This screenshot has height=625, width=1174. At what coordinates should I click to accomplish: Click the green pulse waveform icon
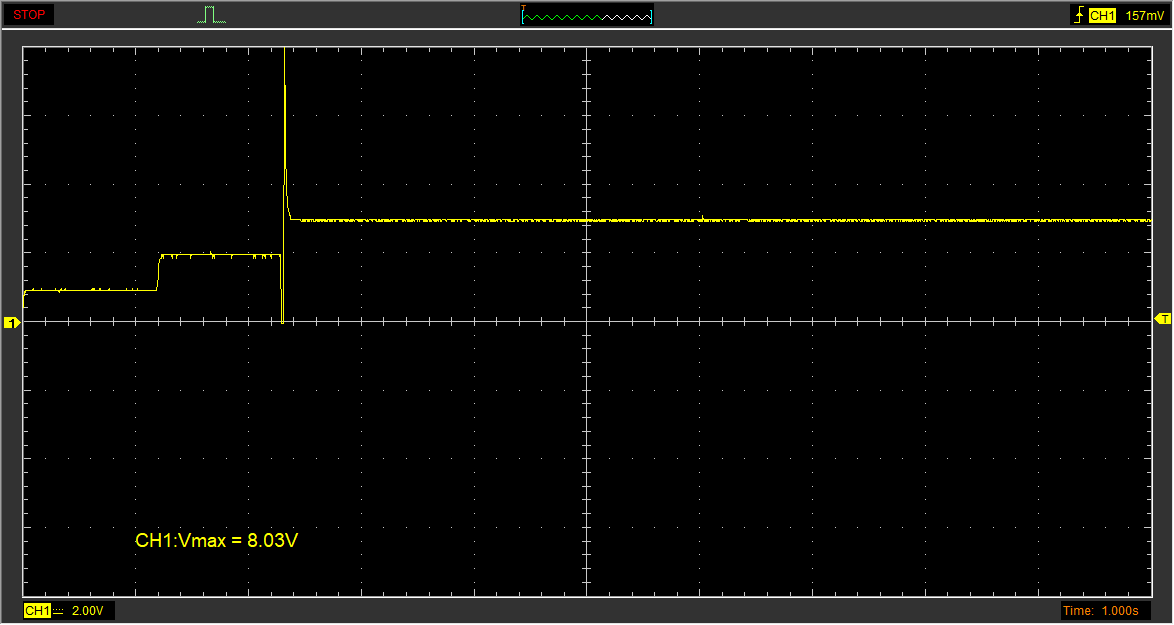coord(211,15)
